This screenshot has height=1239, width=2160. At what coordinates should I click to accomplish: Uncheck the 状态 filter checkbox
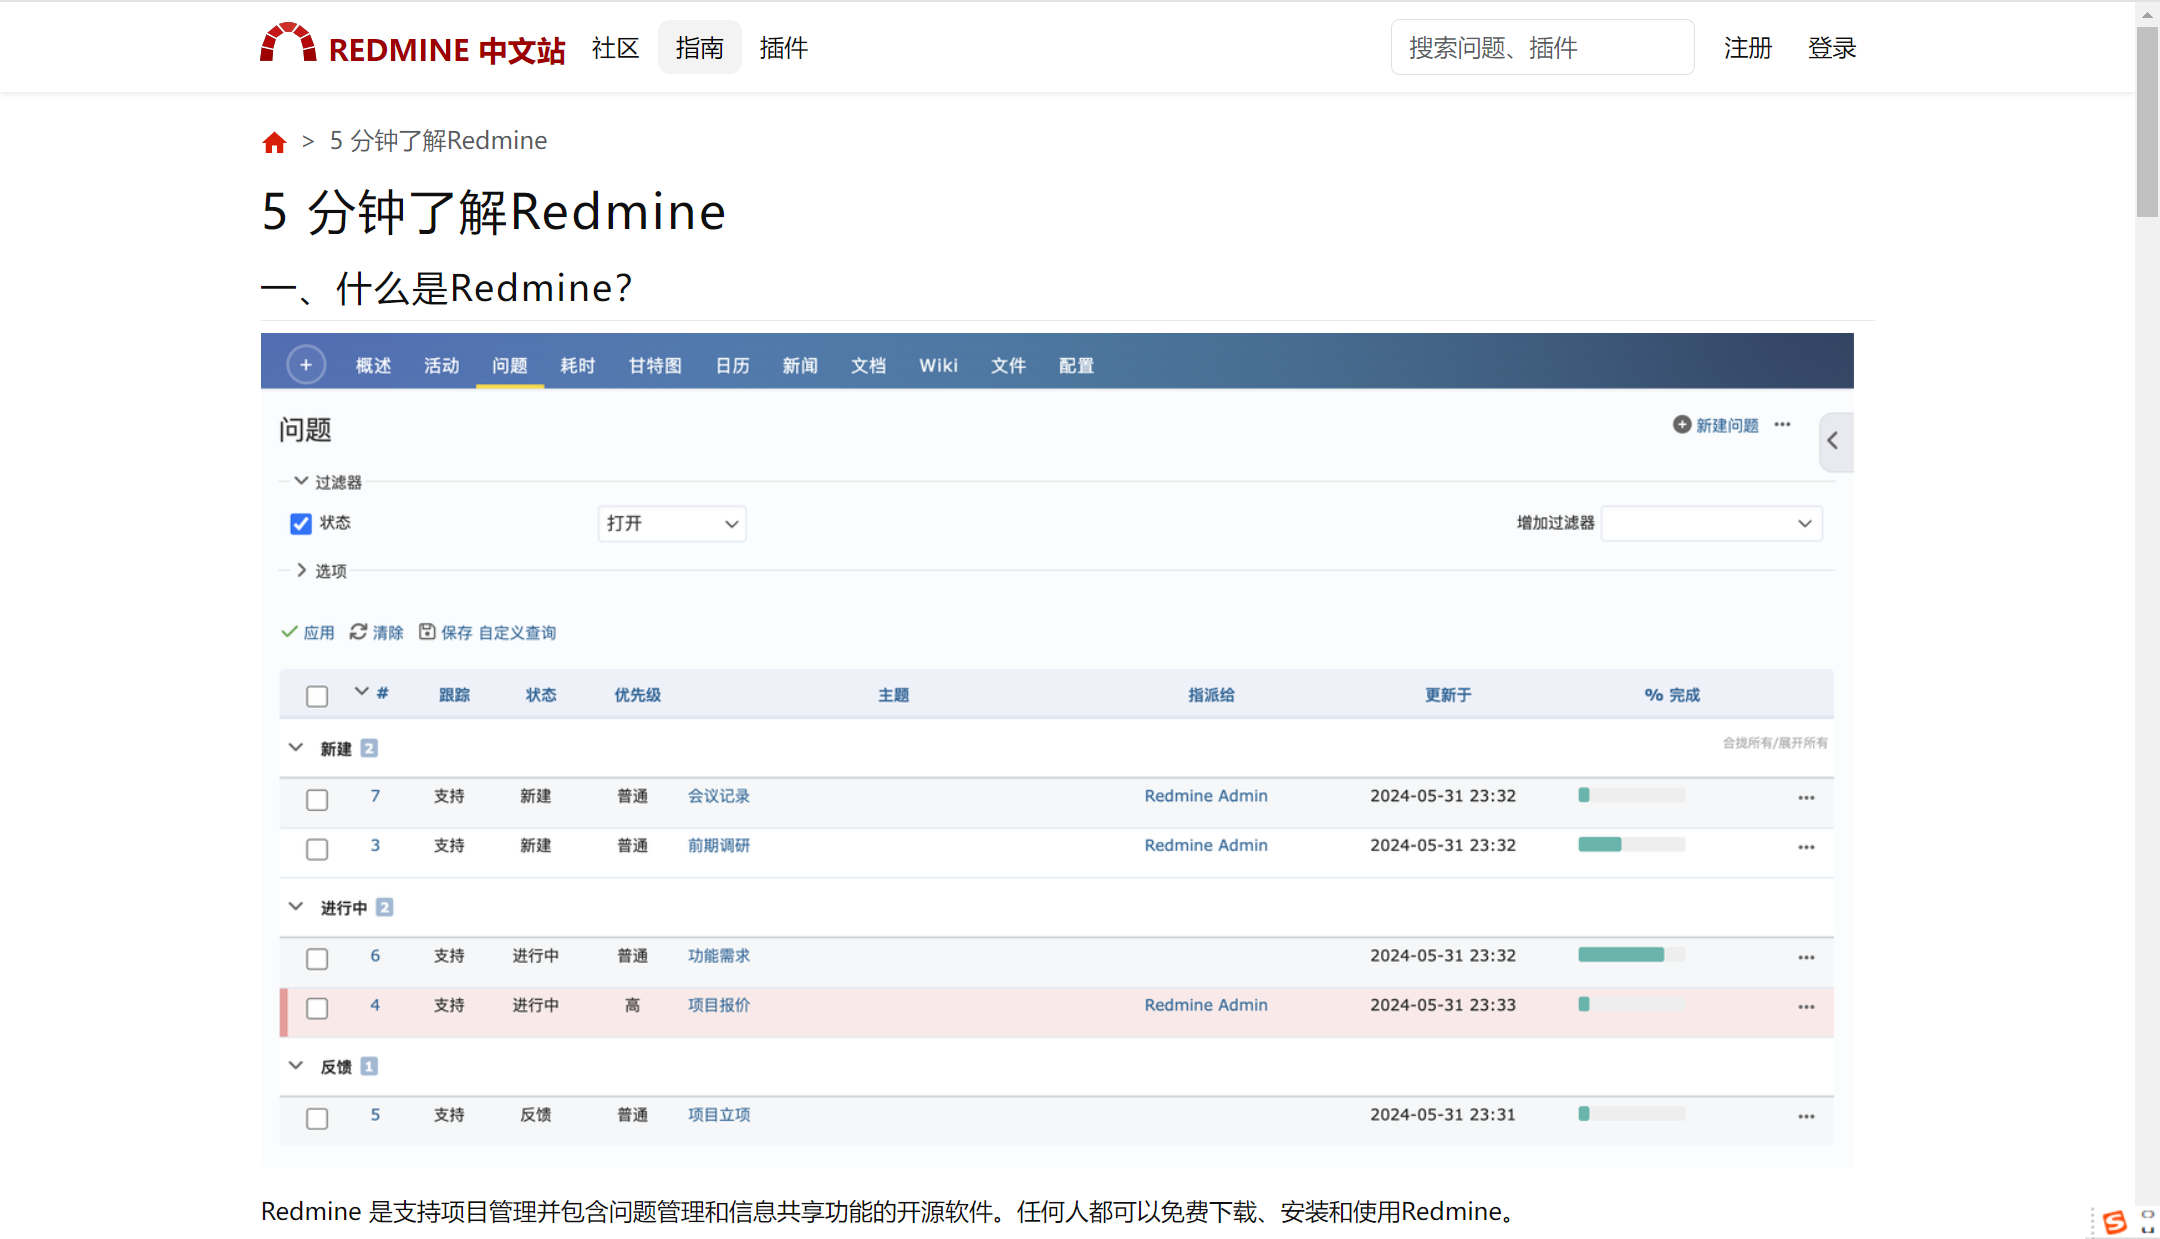301,524
